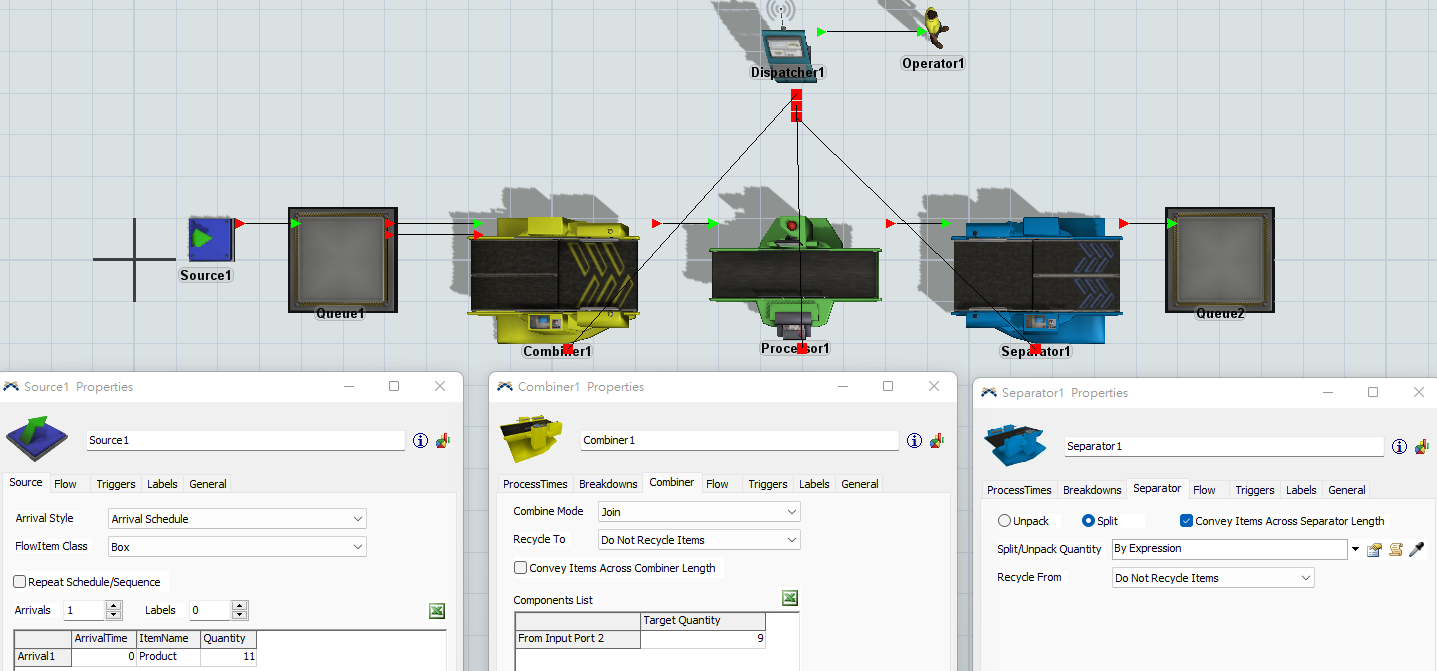The width and height of the screenshot is (1437, 671).
Task: Click the edit properties icon beside By Expression
Action: tap(1375, 549)
